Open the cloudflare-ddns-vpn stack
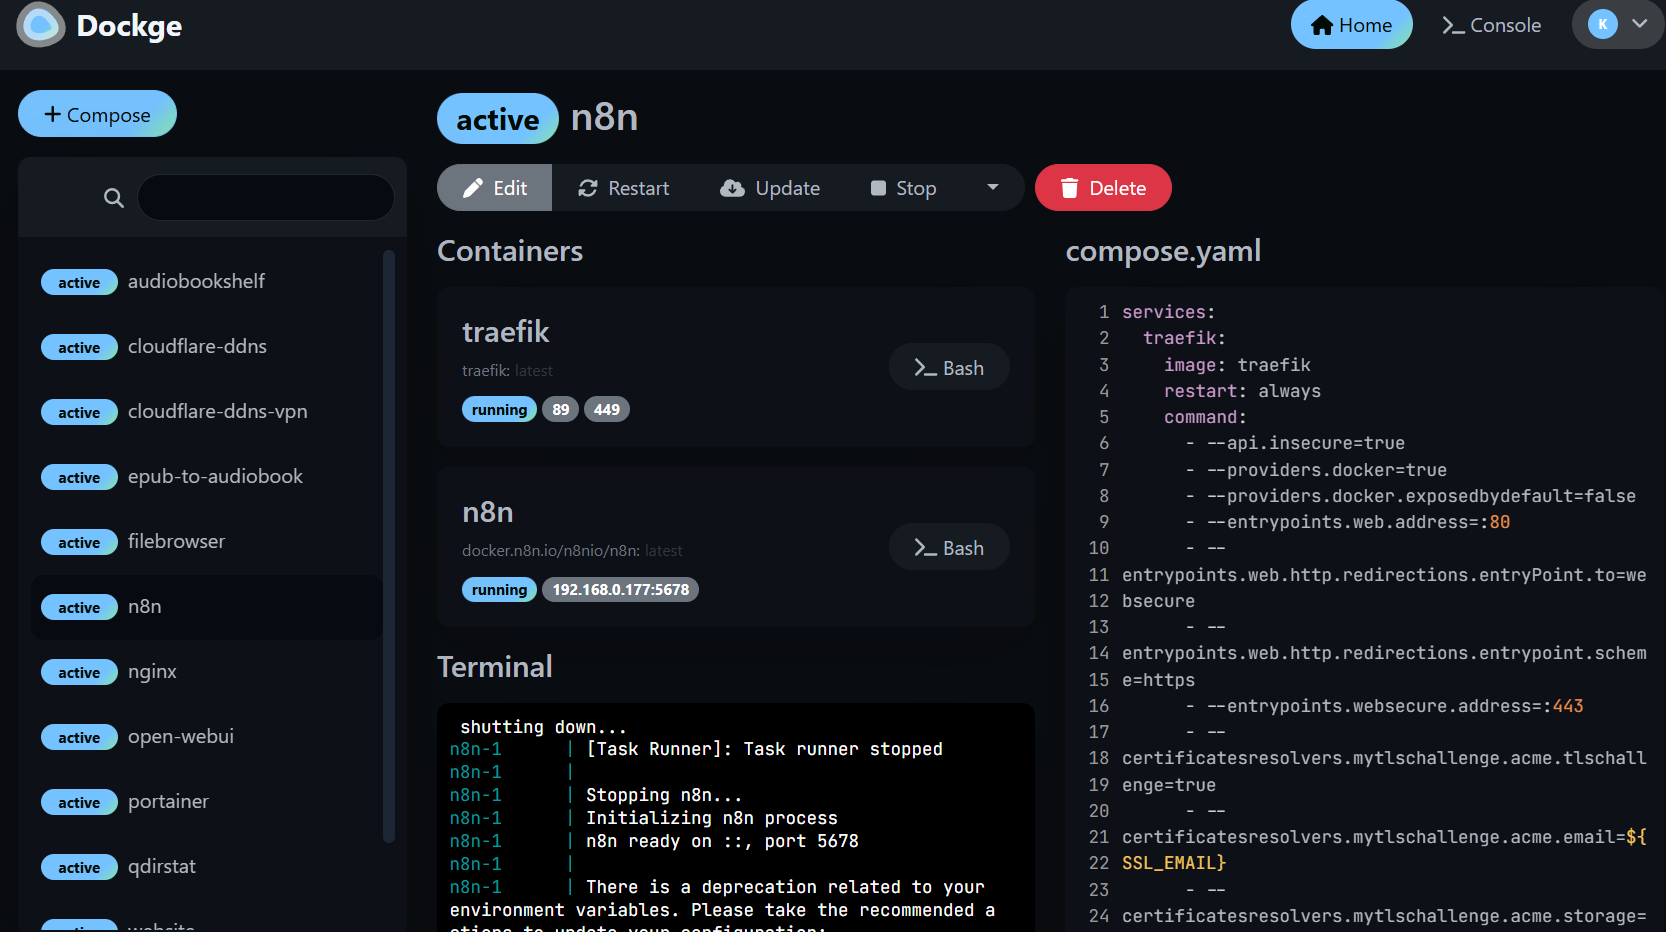Viewport: 1666px width, 932px height. (x=207, y=412)
